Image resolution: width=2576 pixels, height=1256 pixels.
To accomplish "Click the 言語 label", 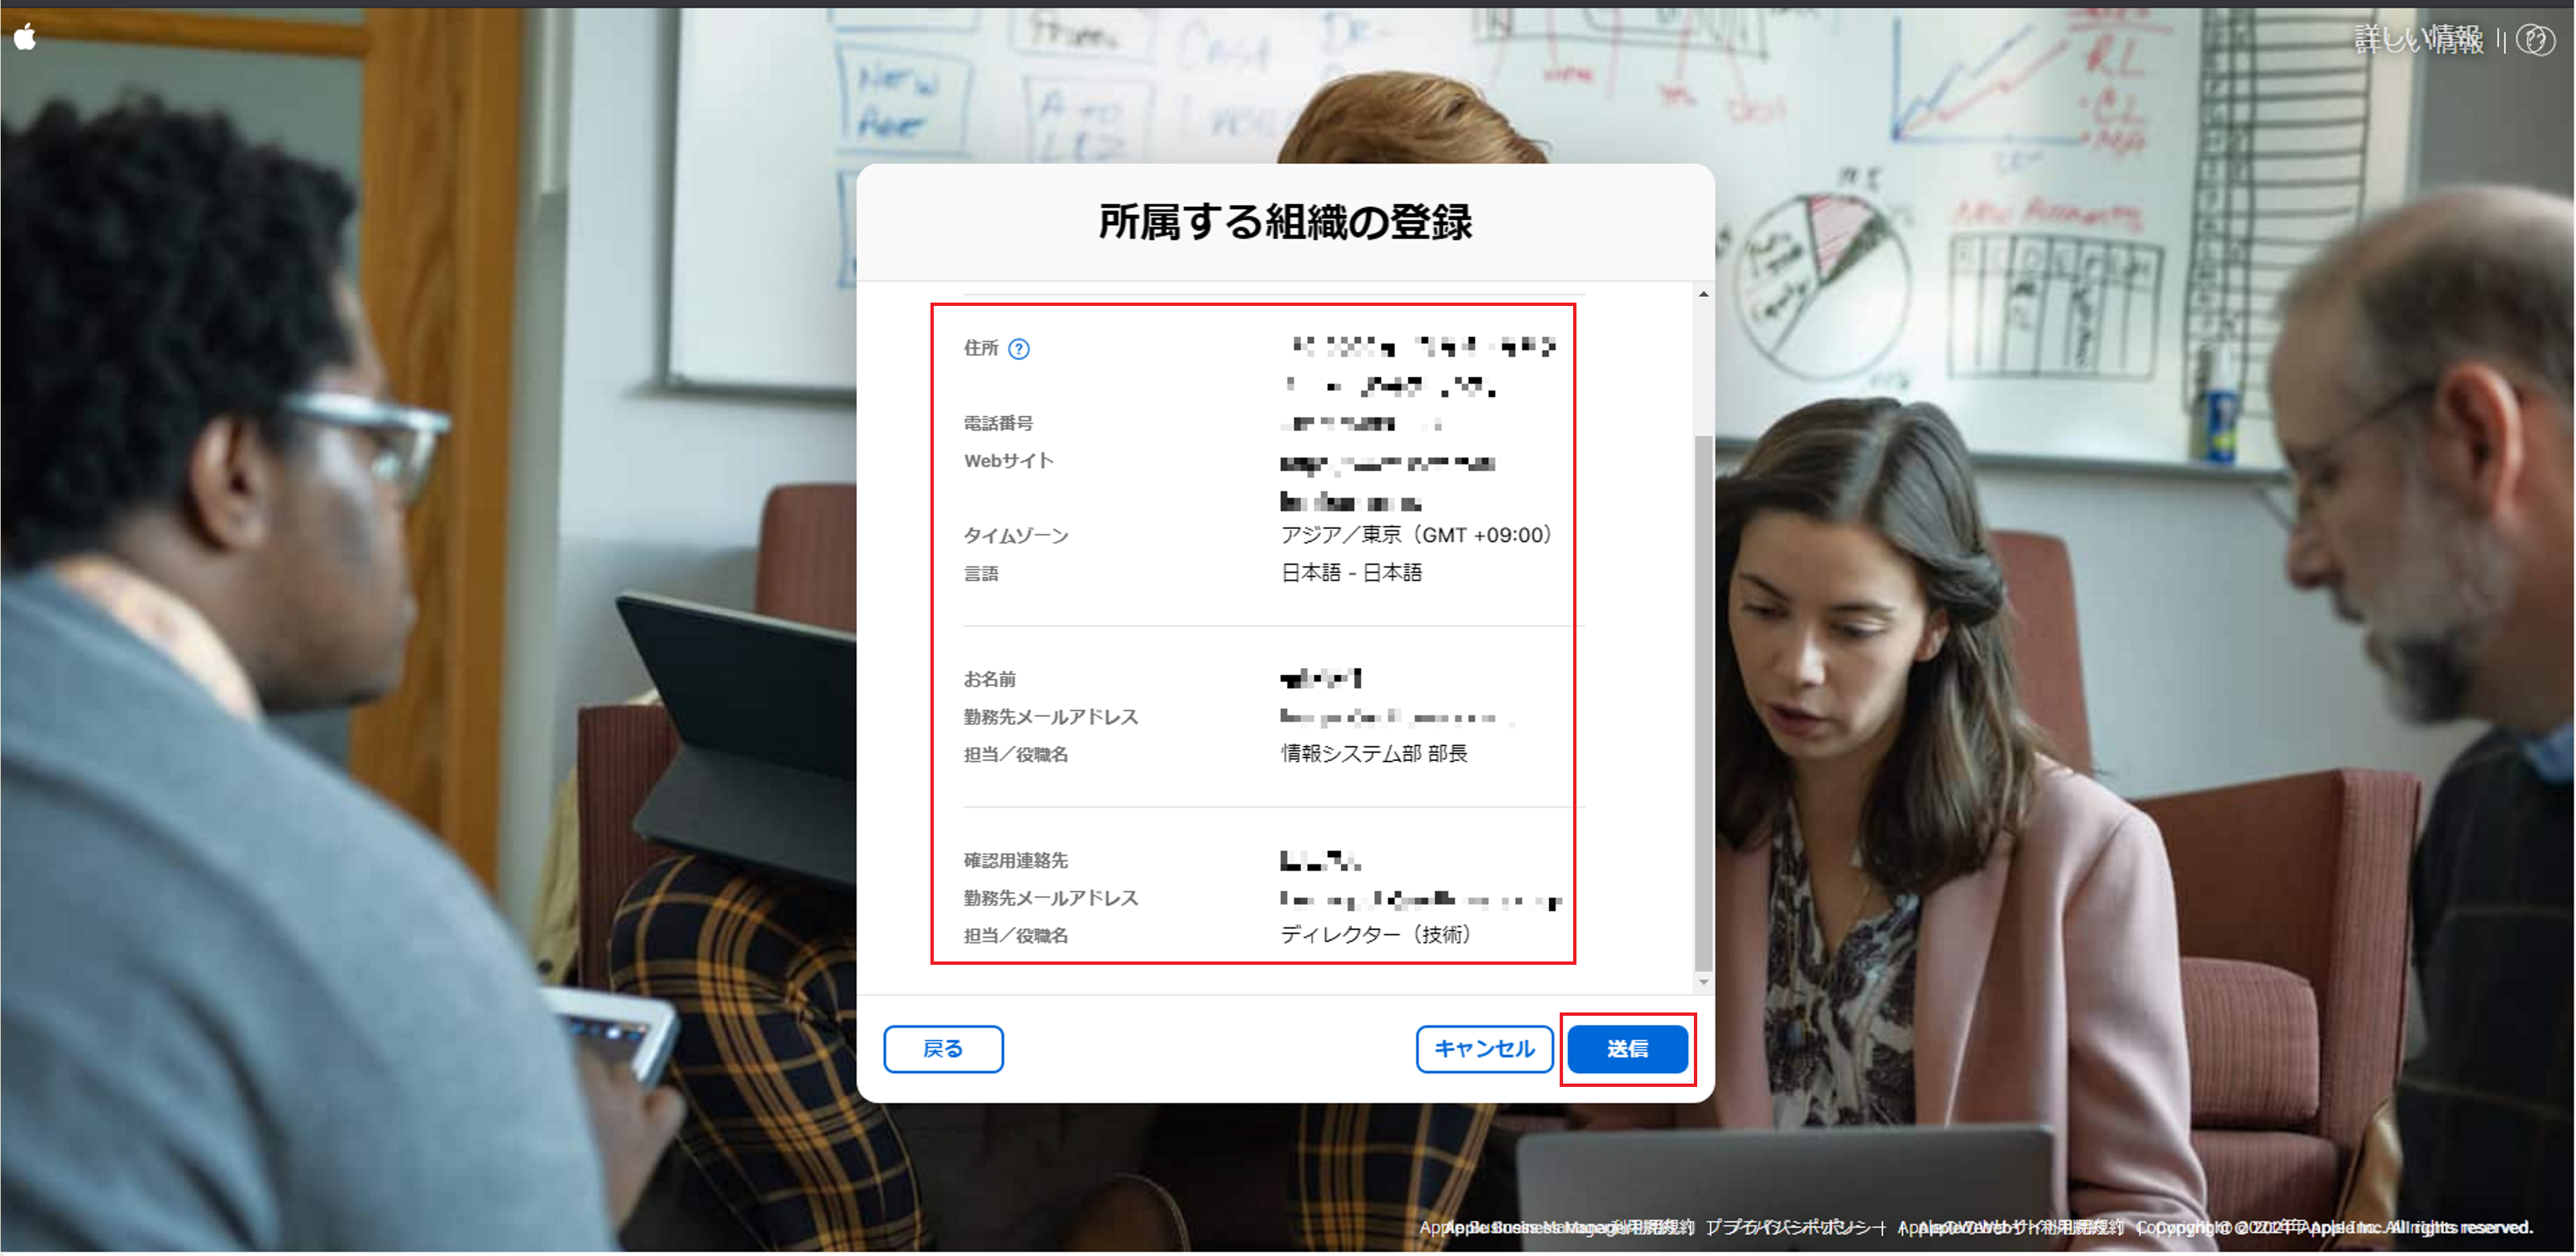I will (981, 574).
